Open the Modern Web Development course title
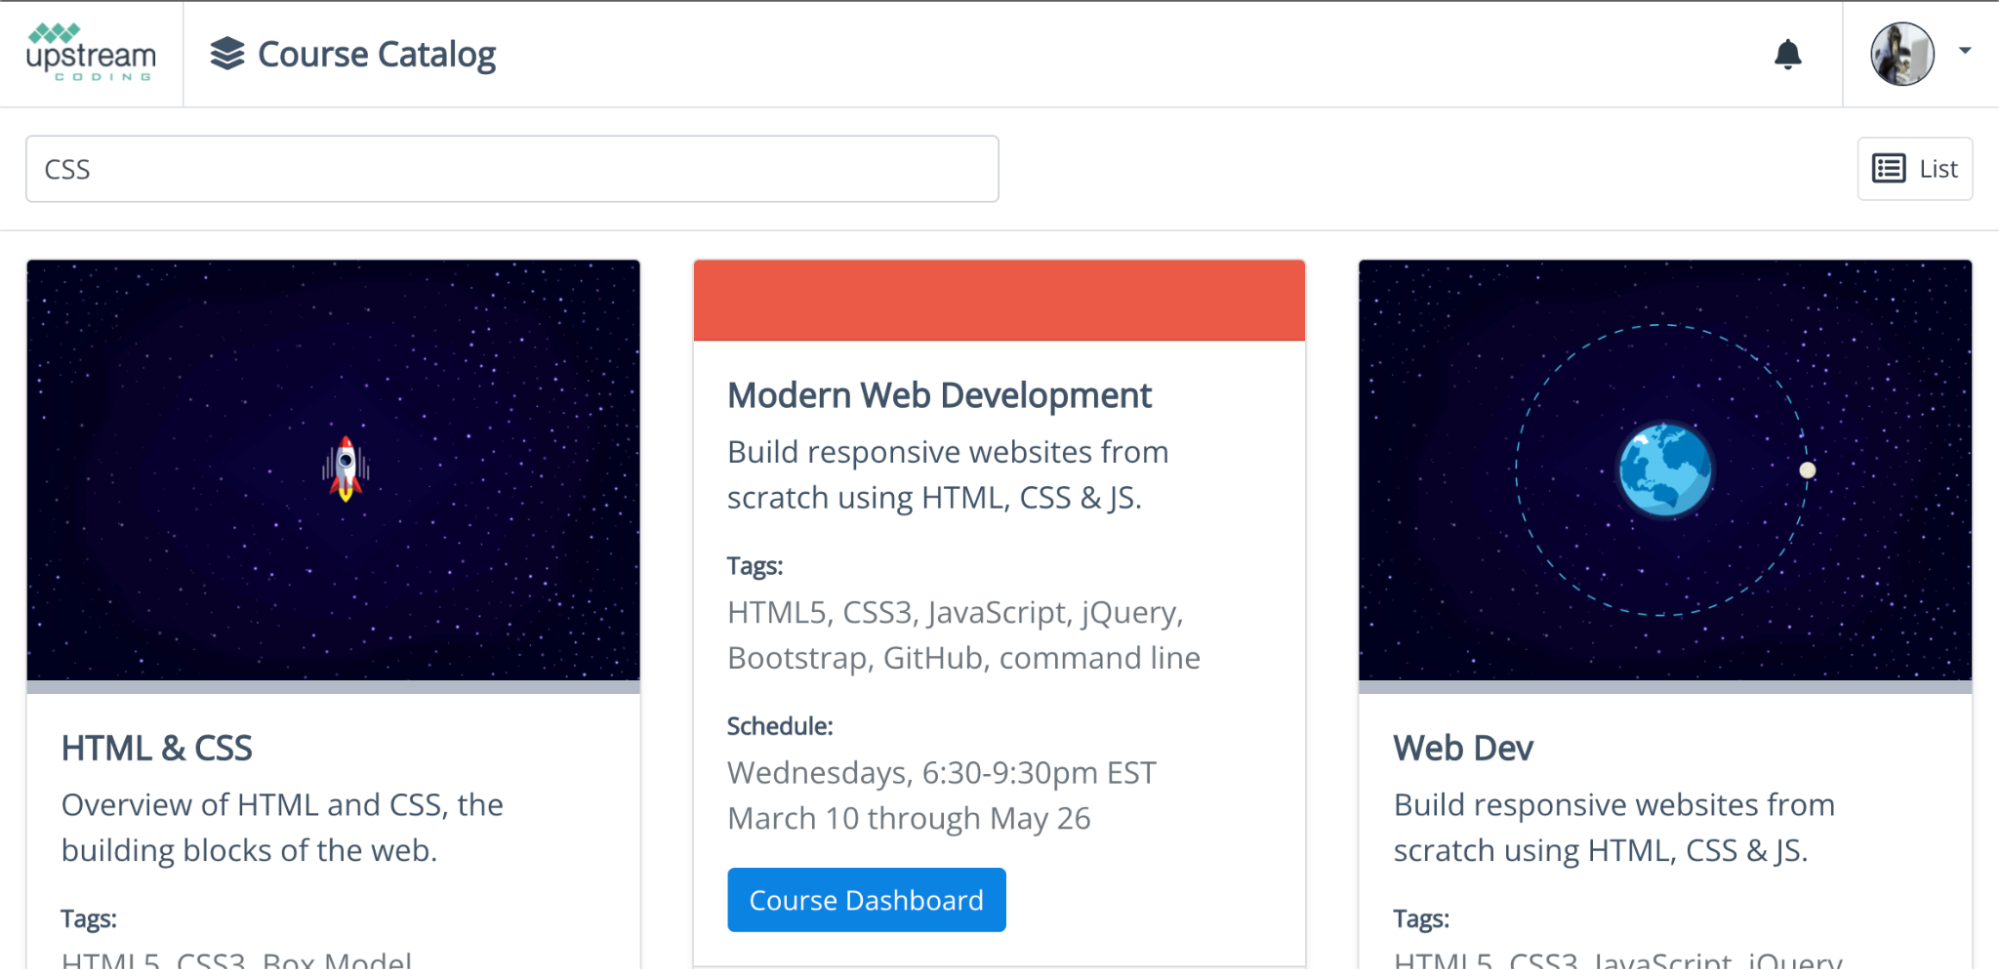Viewport: 1999px width, 970px height. [939, 395]
